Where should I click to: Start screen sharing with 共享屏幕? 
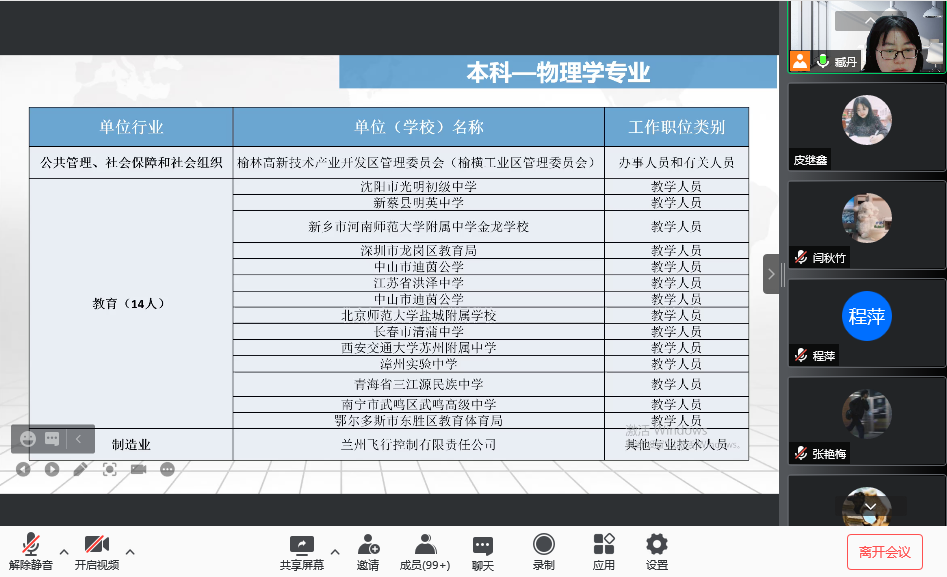tap(301, 551)
